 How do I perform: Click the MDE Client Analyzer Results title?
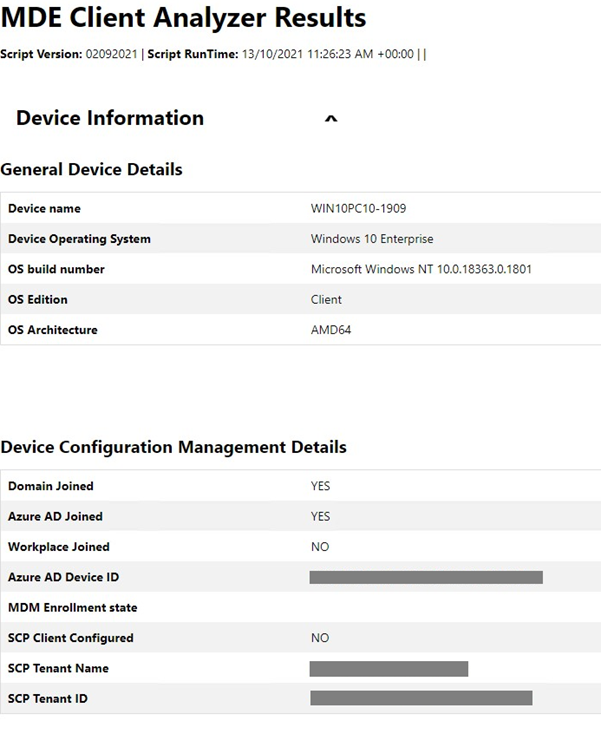point(183,19)
